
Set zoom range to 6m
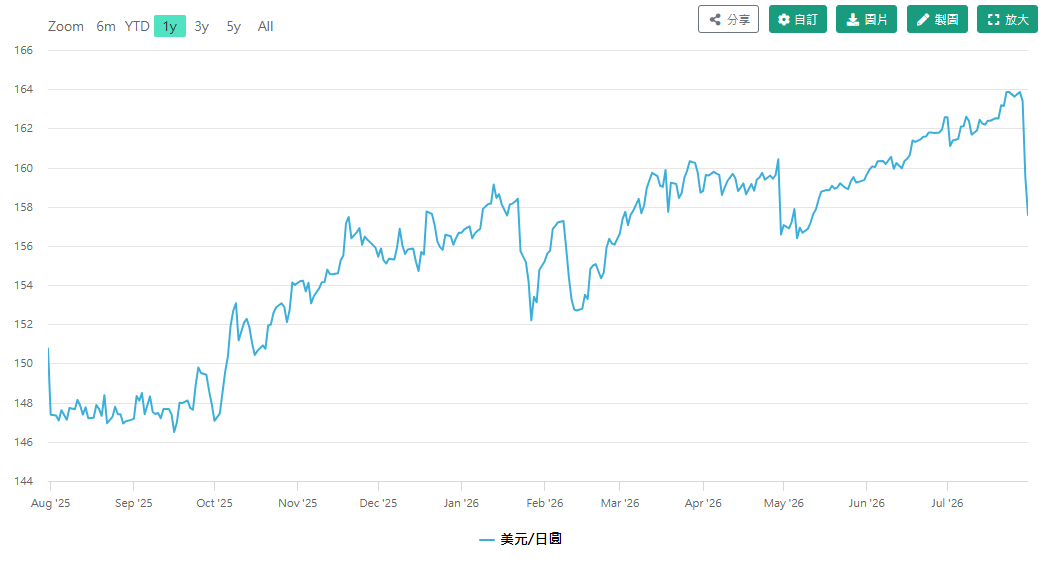(106, 26)
